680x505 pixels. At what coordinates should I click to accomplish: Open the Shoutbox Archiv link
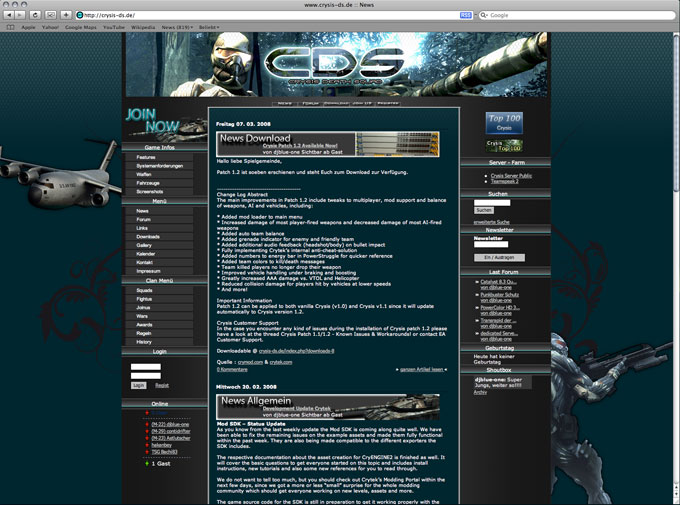tap(480, 392)
